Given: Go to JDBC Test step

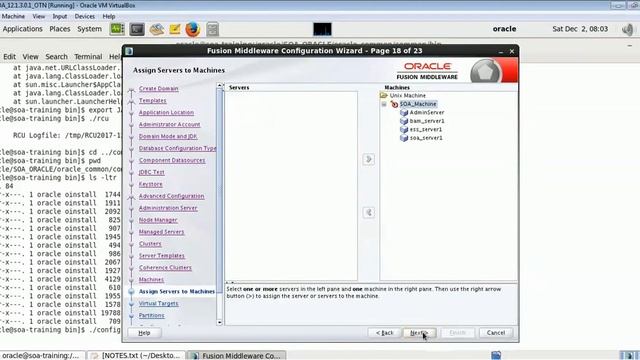Looking at the screenshot, I should pyautogui.click(x=151, y=172).
